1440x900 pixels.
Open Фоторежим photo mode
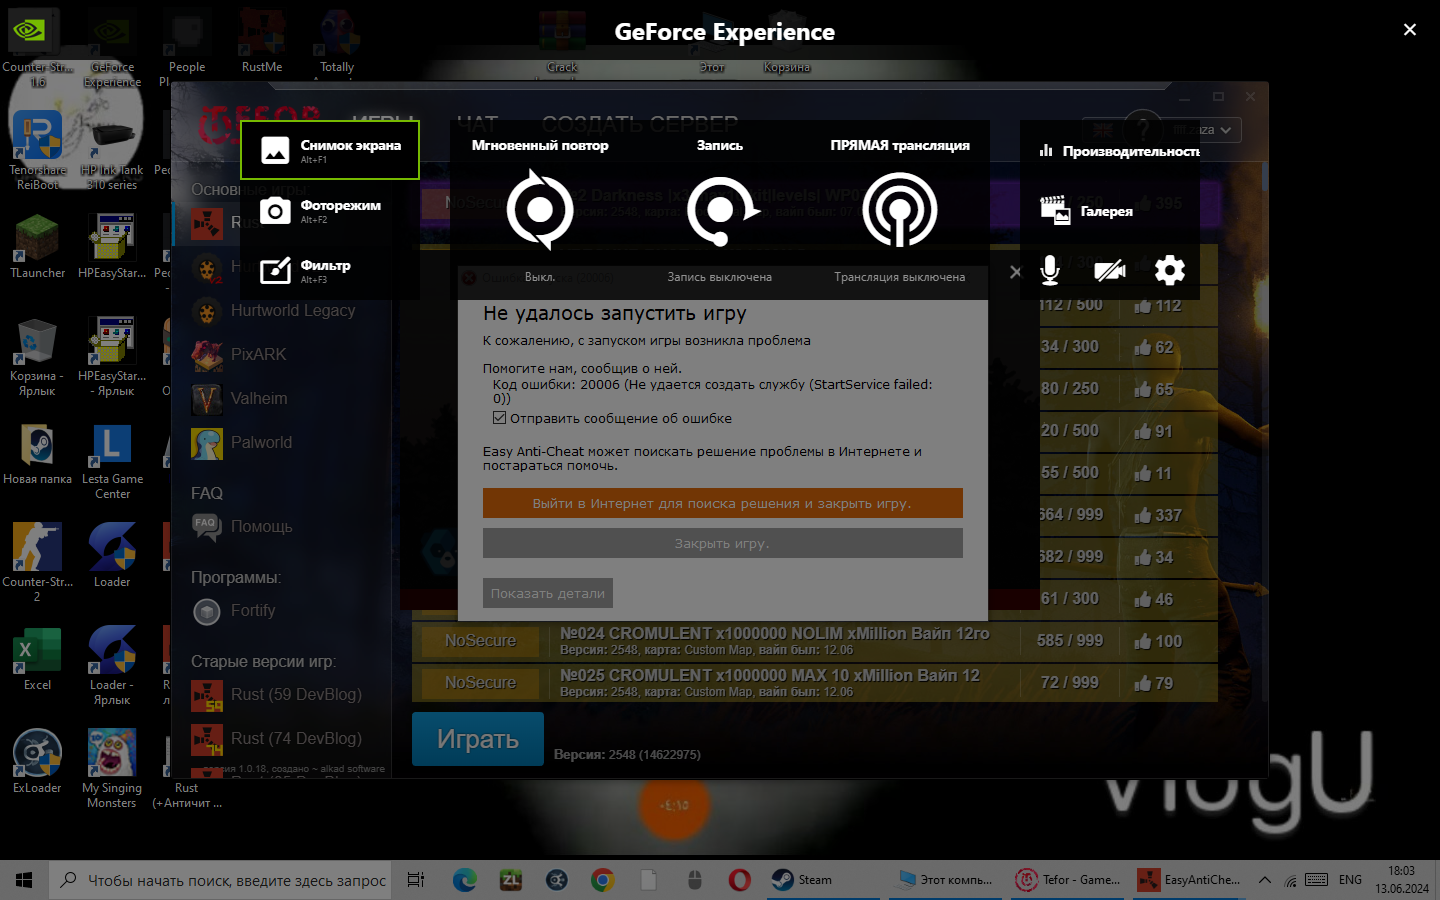(x=330, y=210)
